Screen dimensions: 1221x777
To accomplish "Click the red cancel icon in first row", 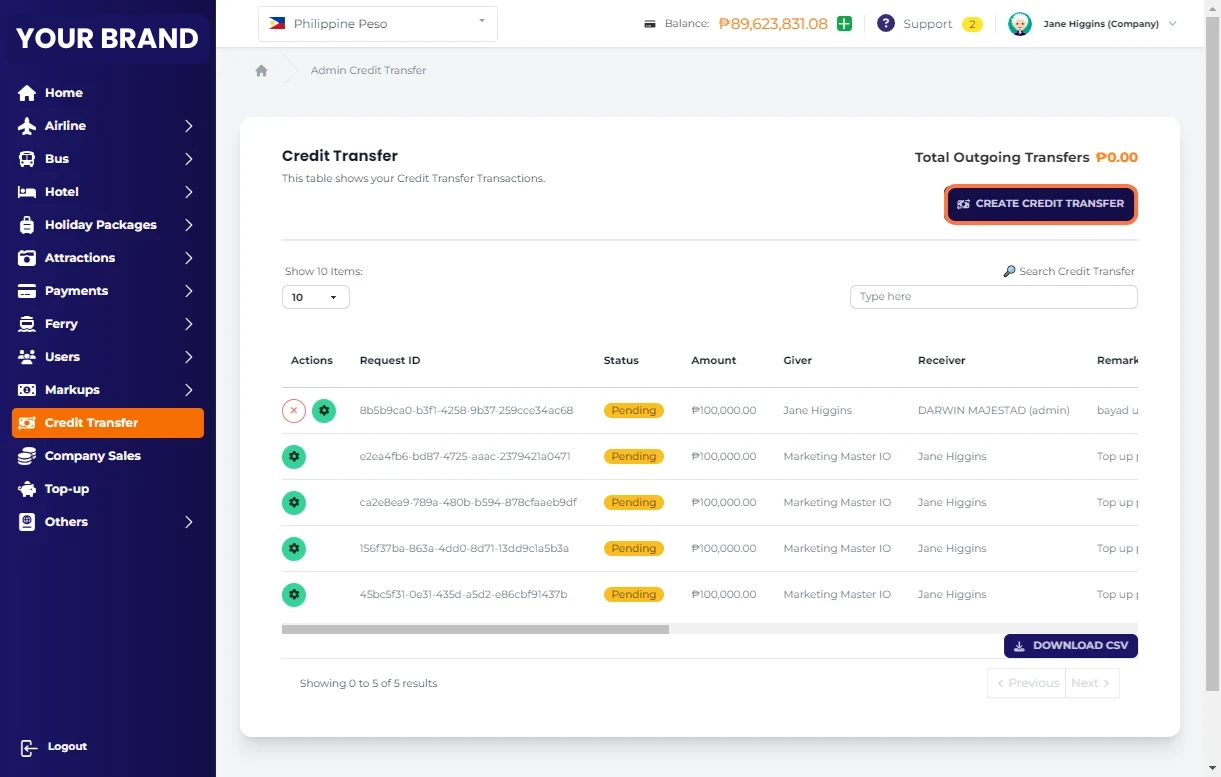I will click(x=293, y=410).
